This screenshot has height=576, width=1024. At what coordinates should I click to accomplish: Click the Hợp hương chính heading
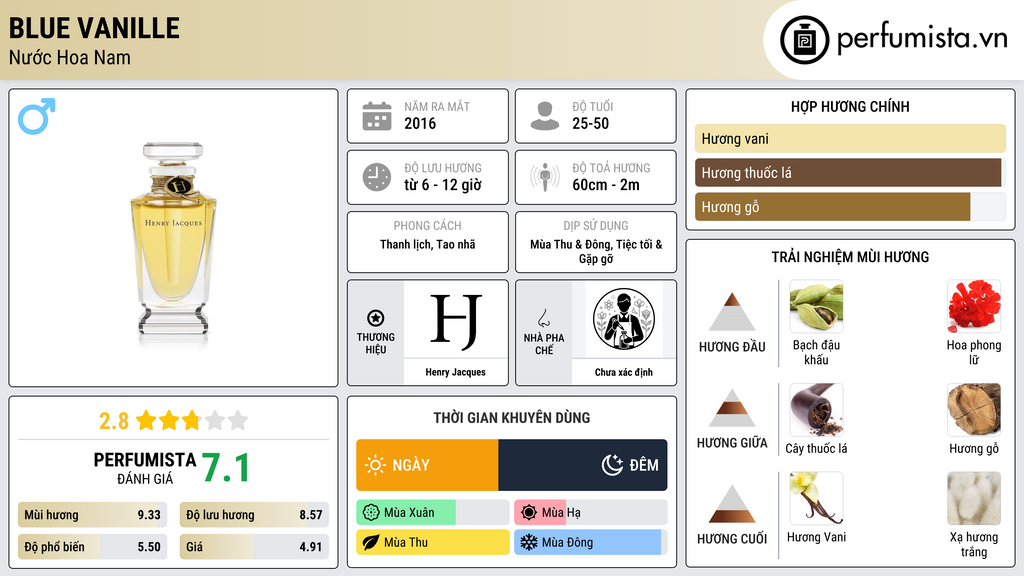[850, 106]
